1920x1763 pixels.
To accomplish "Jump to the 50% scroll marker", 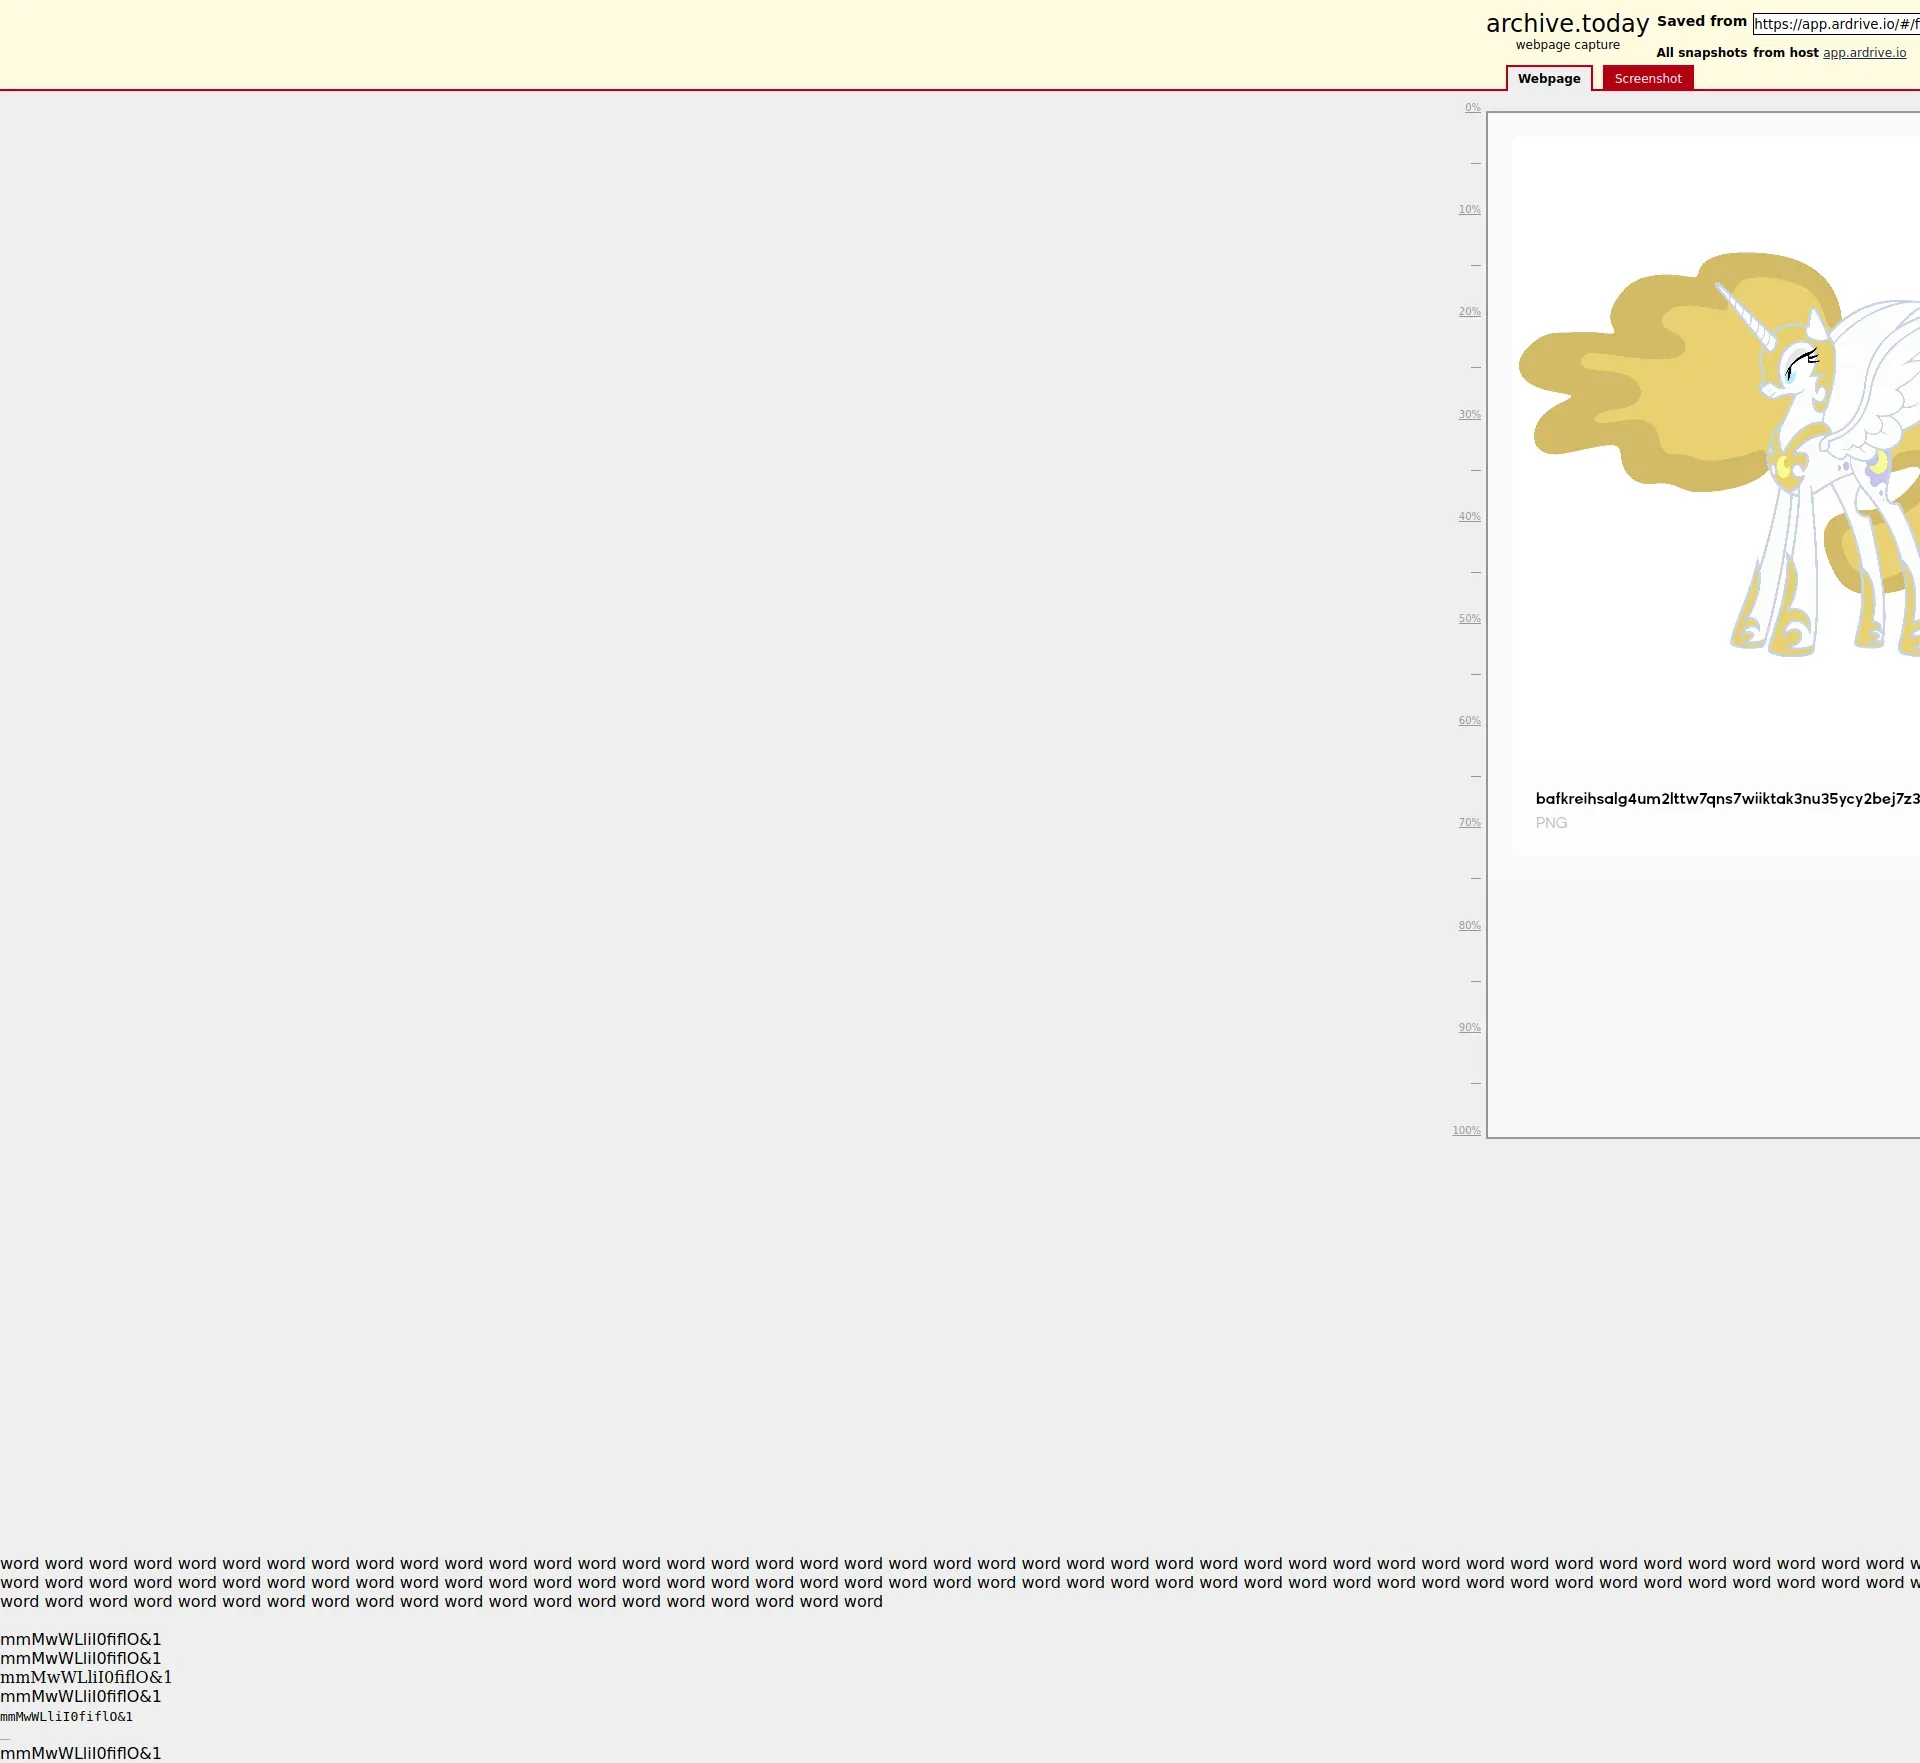I will click(x=1469, y=619).
